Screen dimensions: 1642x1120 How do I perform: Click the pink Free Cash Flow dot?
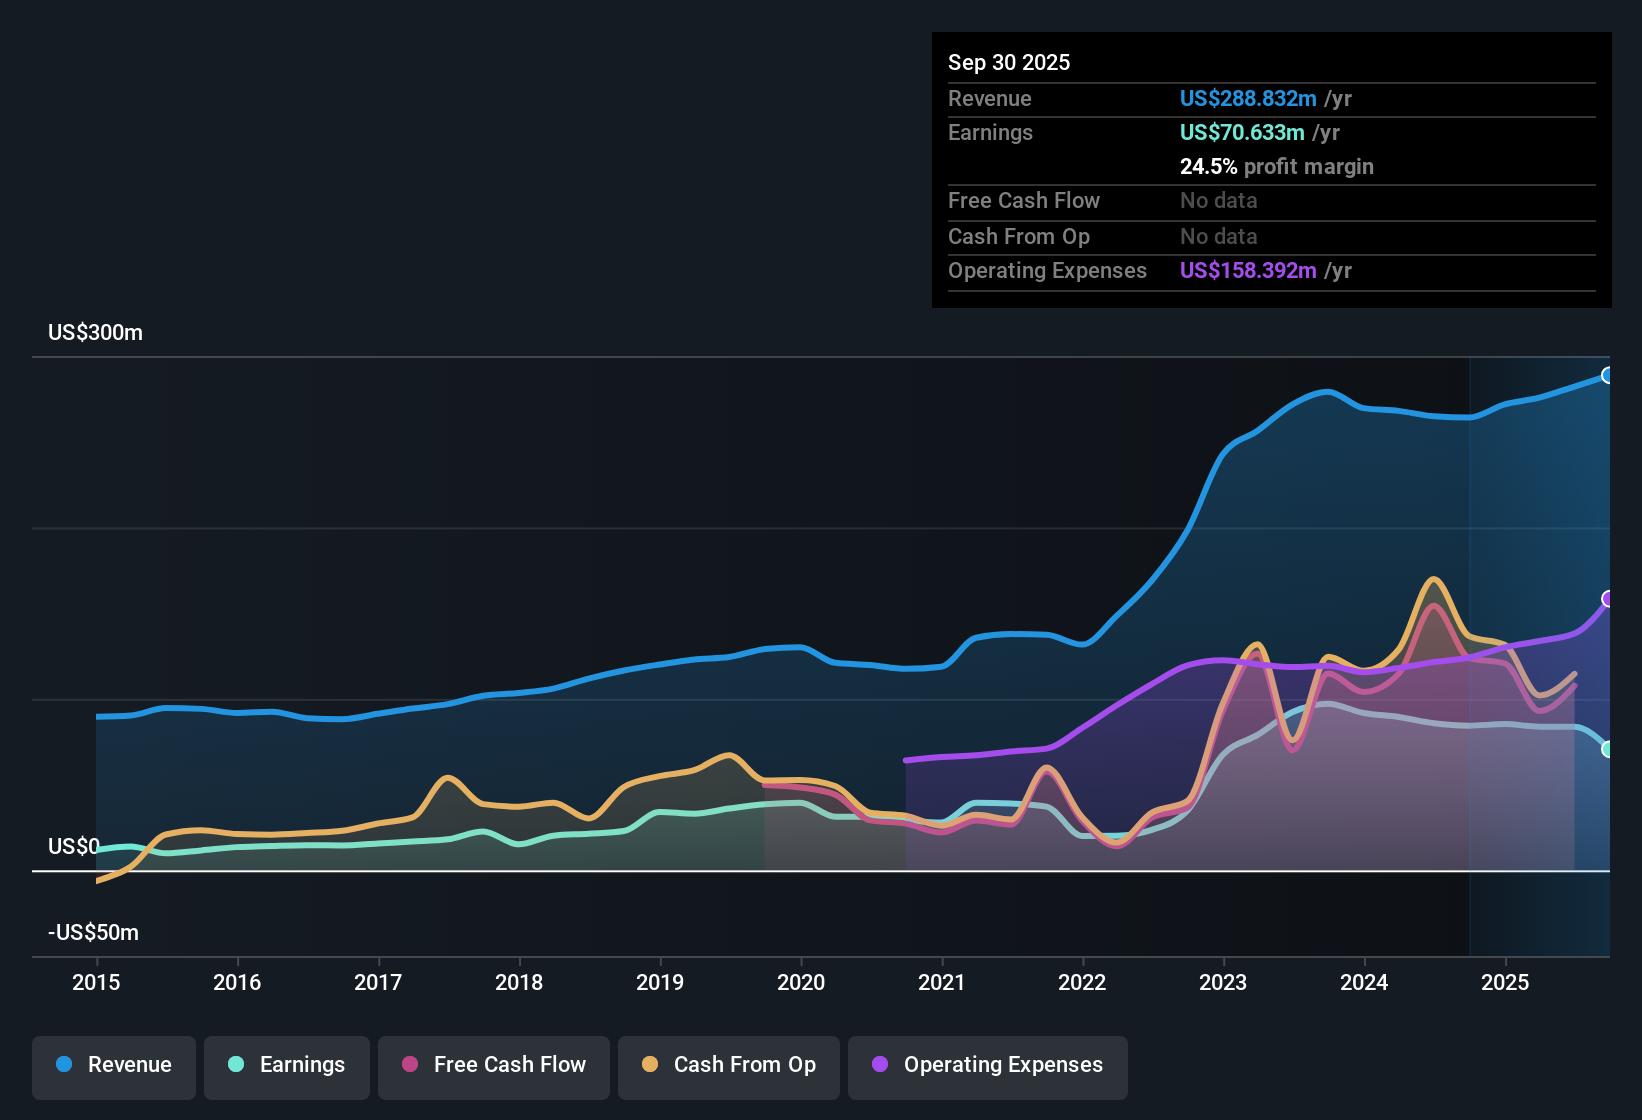(410, 1064)
